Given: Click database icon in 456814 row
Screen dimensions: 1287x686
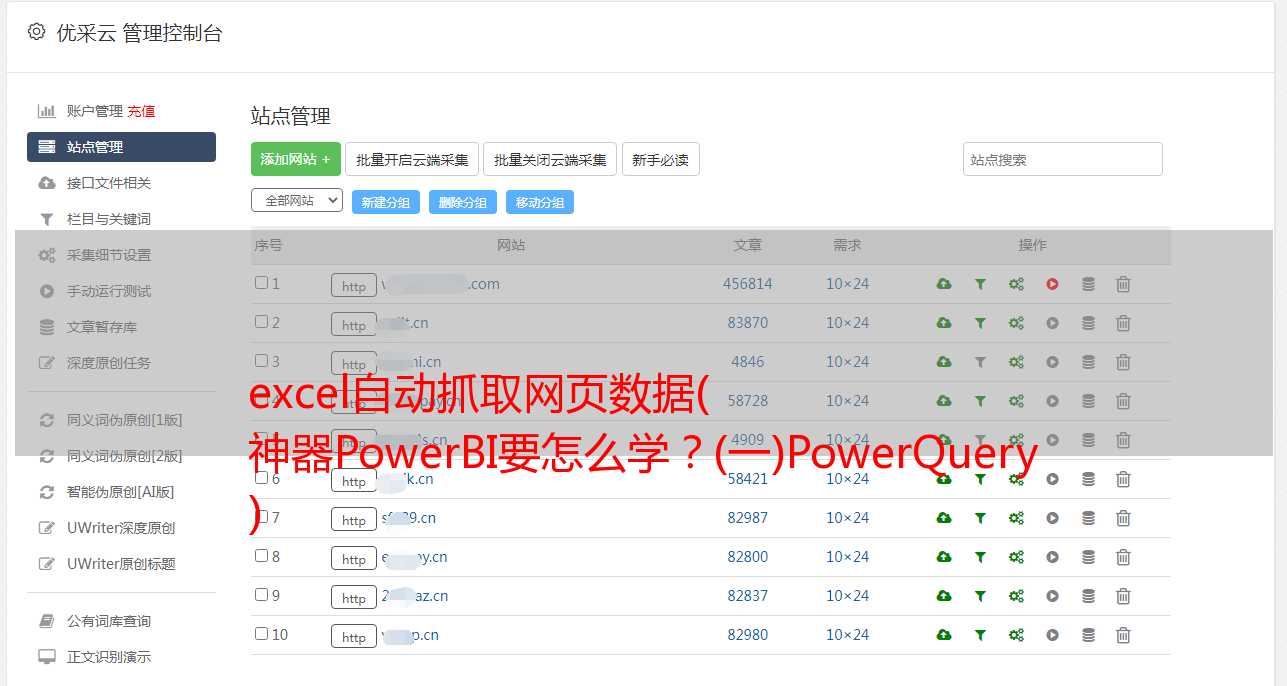Looking at the screenshot, I should pyautogui.click(x=1088, y=284).
